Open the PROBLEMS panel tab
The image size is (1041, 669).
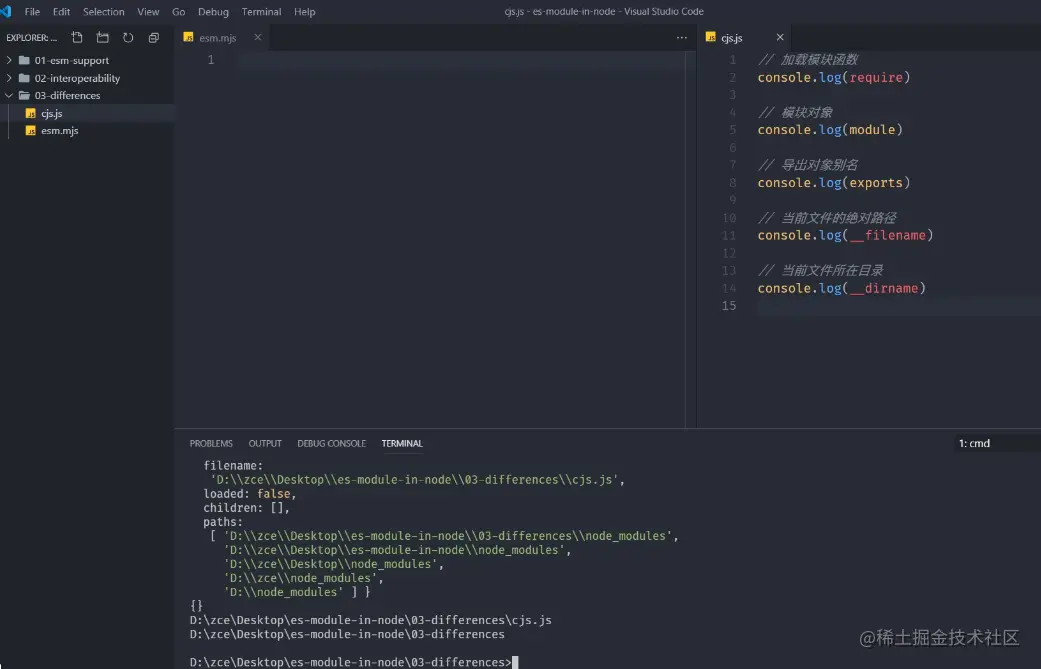tap(211, 443)
